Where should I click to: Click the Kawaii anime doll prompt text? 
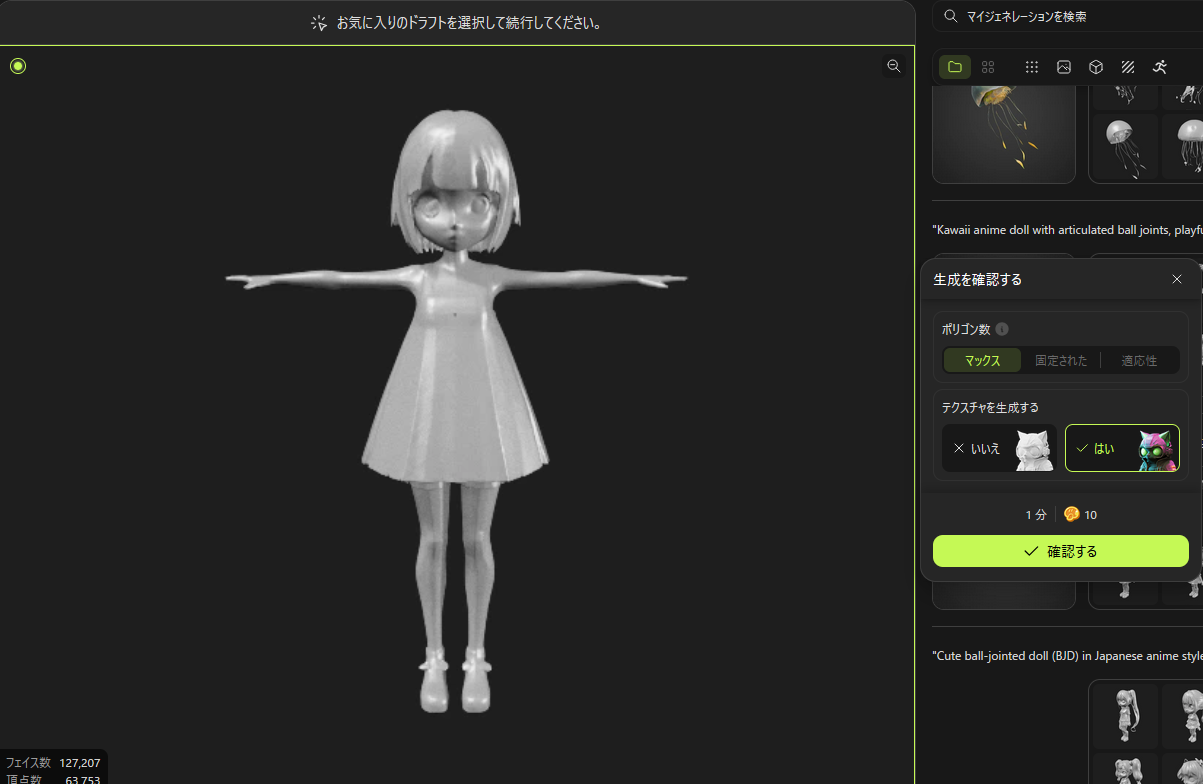(1067, 229)
